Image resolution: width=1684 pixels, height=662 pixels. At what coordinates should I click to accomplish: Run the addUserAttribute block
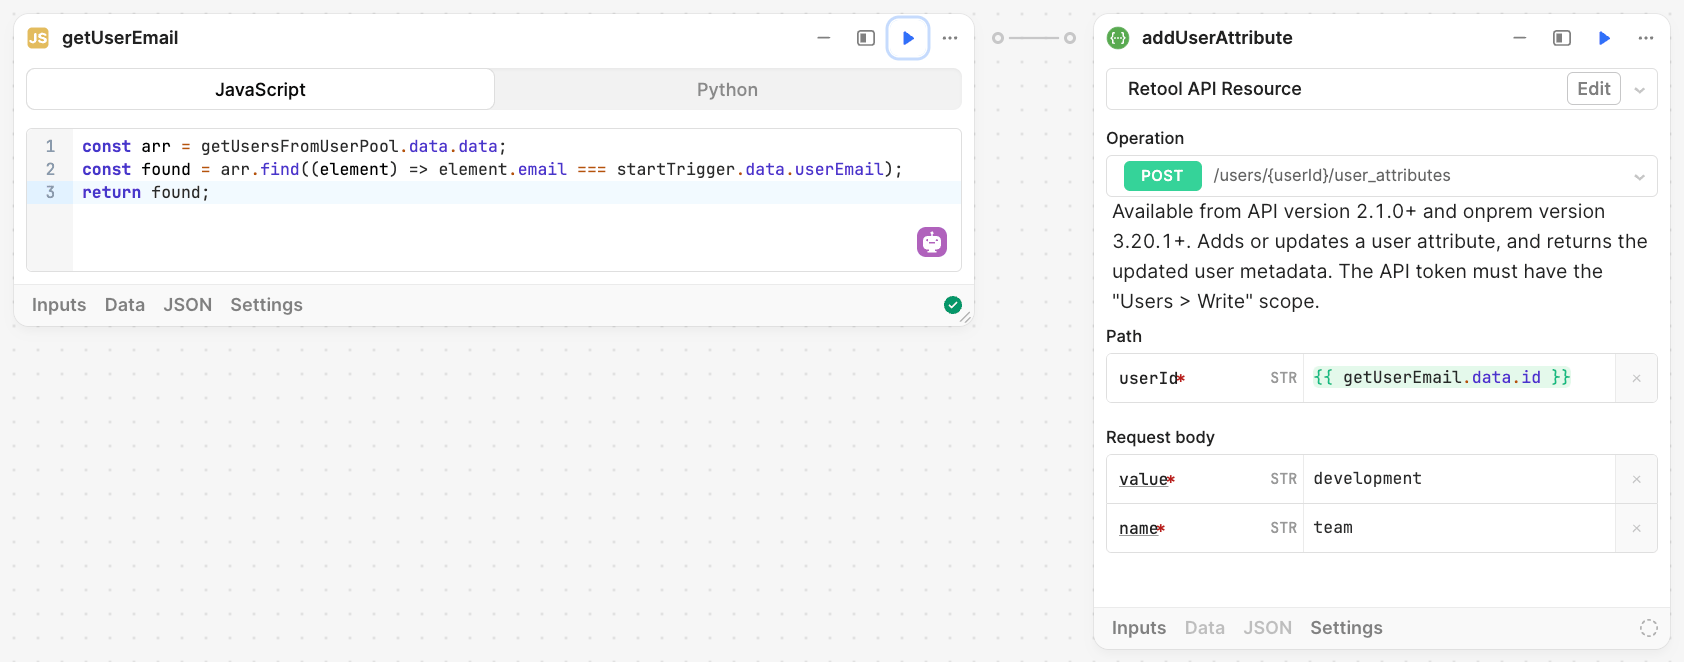pos(1604,38)
